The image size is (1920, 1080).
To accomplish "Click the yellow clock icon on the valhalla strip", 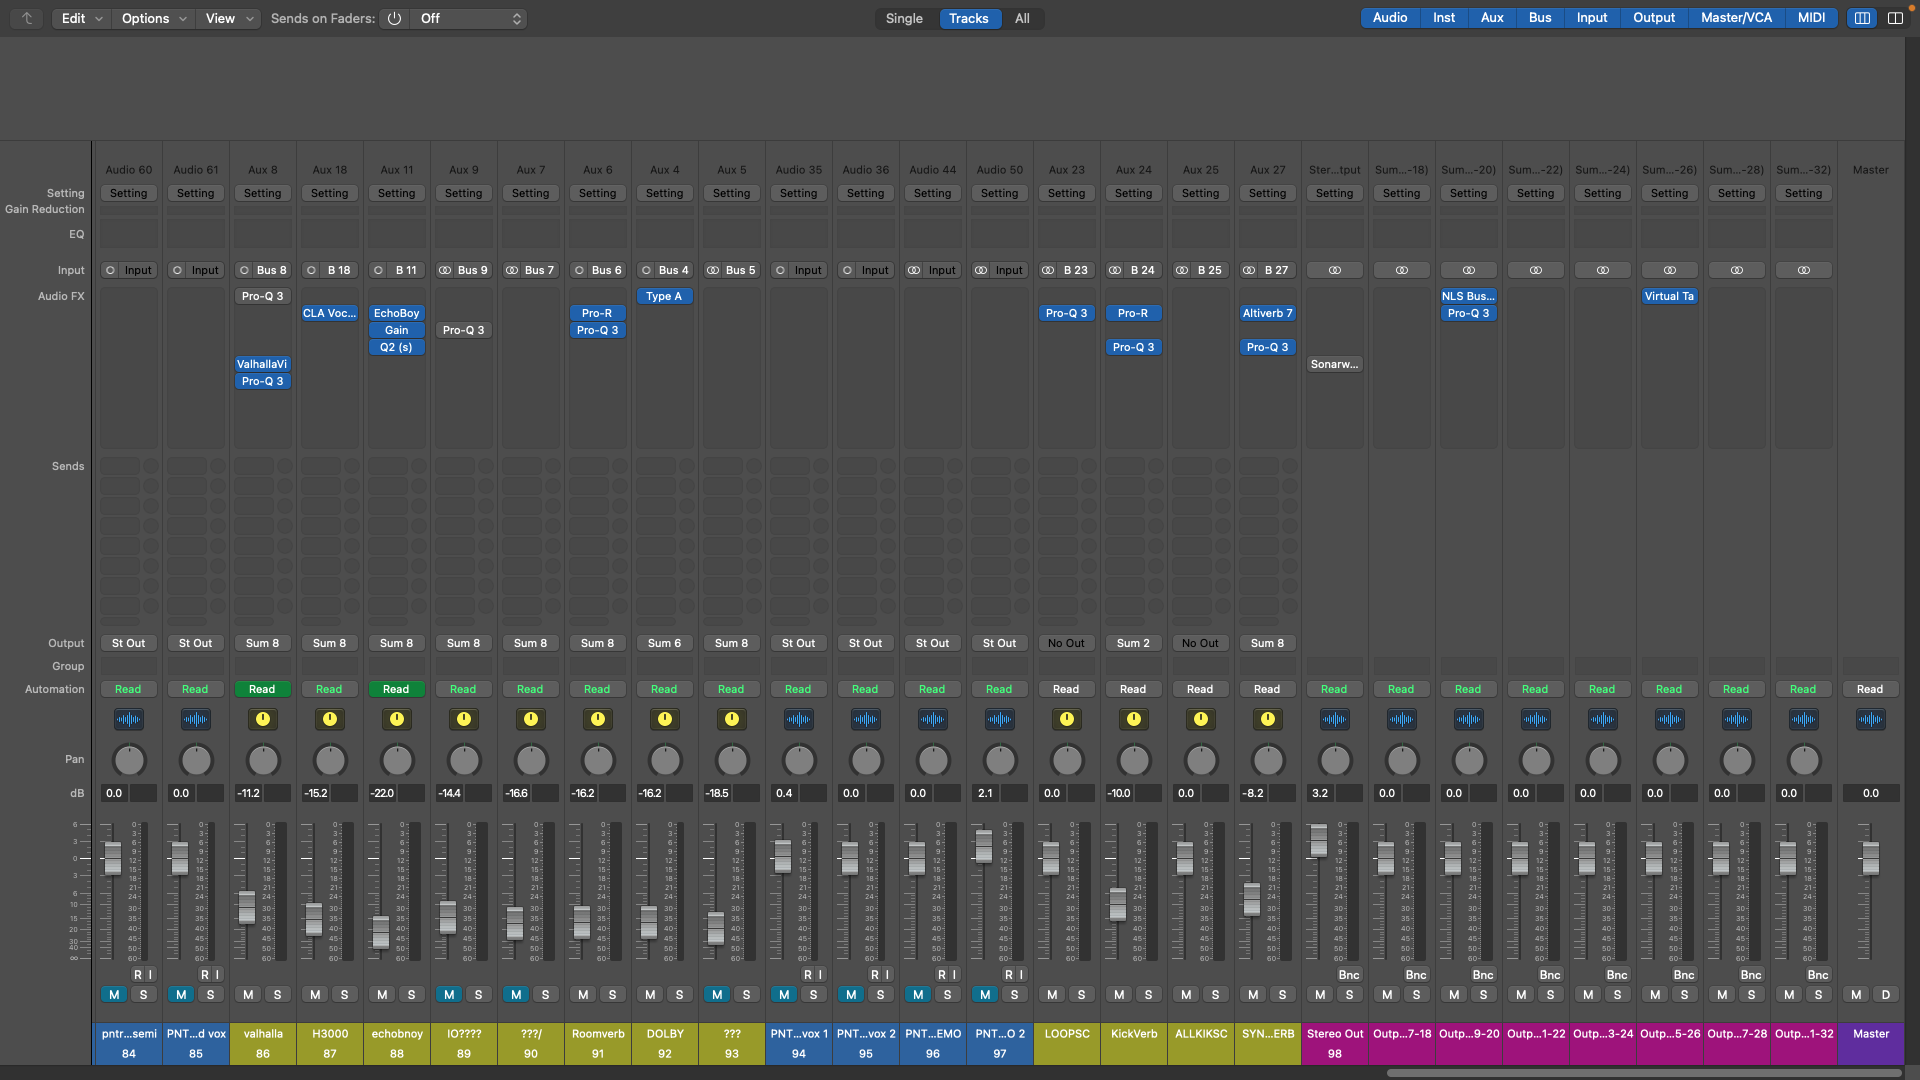I will 263,719.
